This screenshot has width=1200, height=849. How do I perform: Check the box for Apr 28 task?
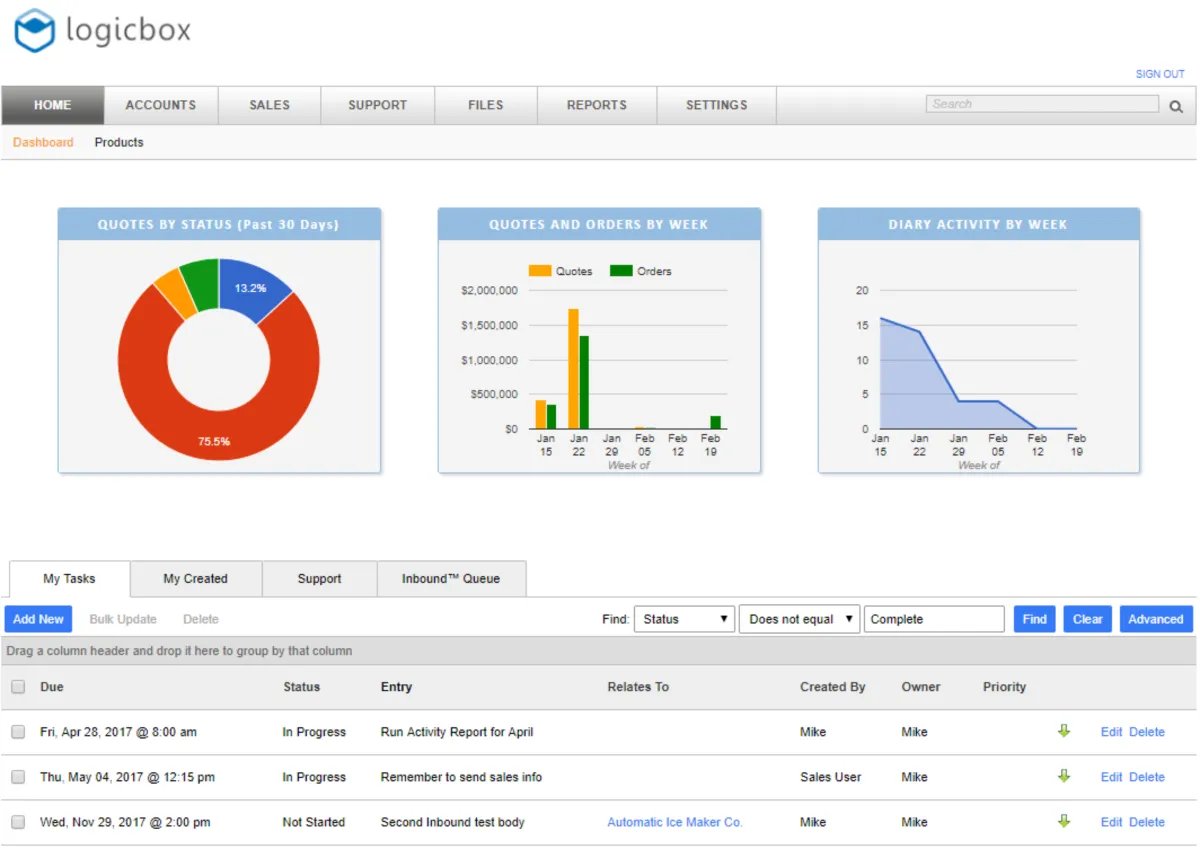click(x=18, y=732)
